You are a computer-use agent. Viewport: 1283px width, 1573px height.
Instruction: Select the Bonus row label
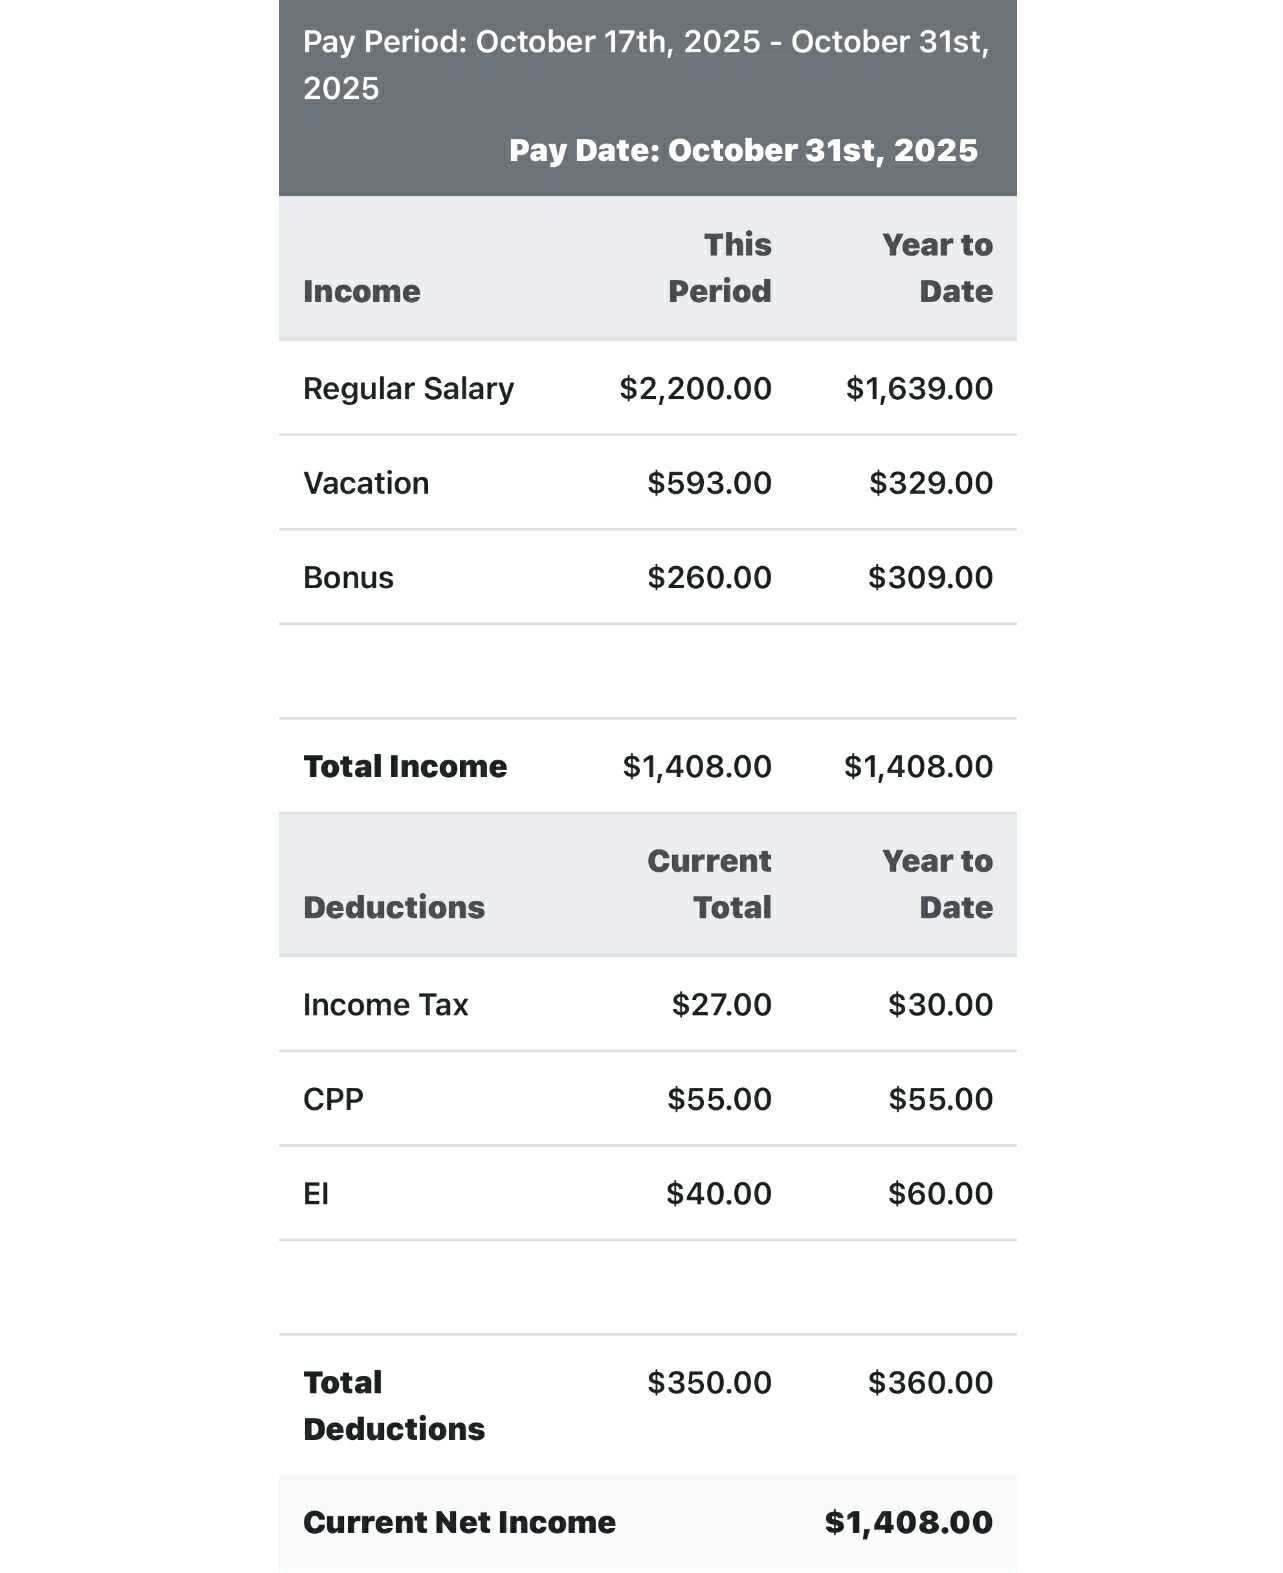pyautogui.click(x=348, y=577)
